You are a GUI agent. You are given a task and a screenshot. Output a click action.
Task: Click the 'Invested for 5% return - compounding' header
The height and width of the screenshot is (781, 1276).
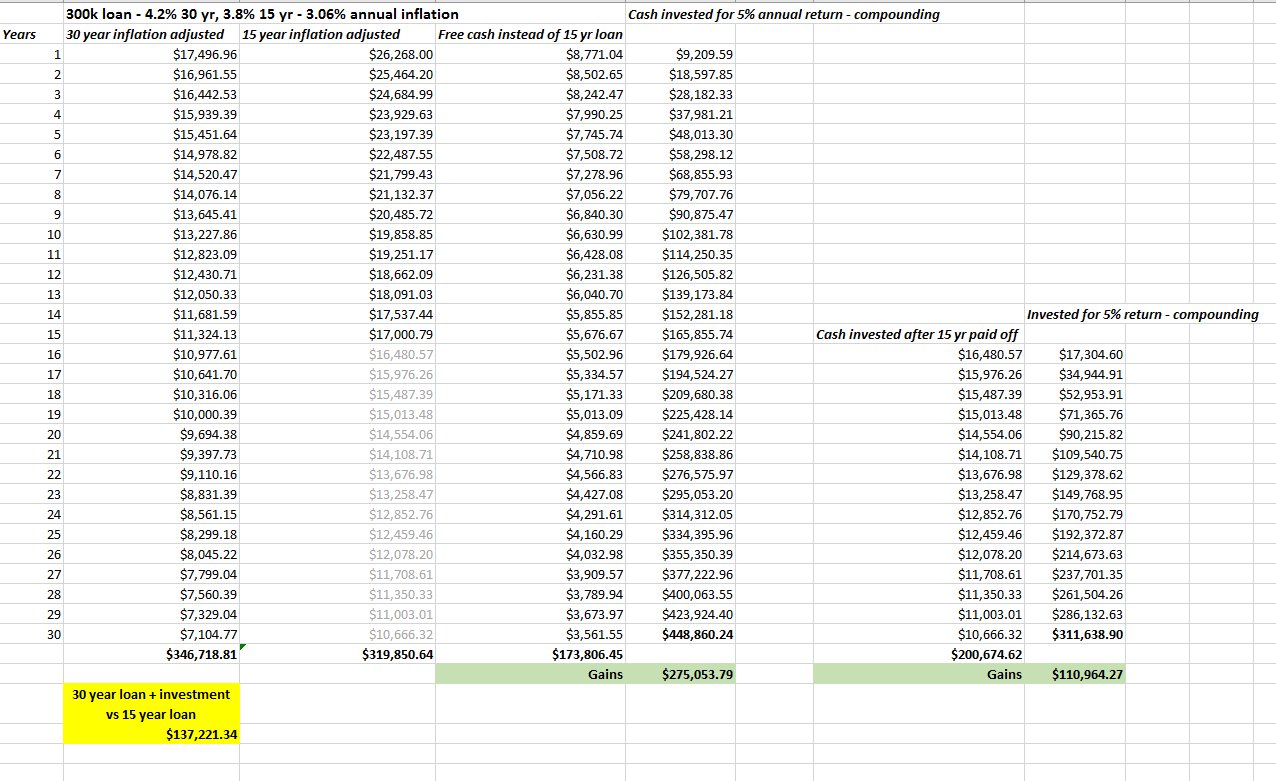(x=1143, y=314)
